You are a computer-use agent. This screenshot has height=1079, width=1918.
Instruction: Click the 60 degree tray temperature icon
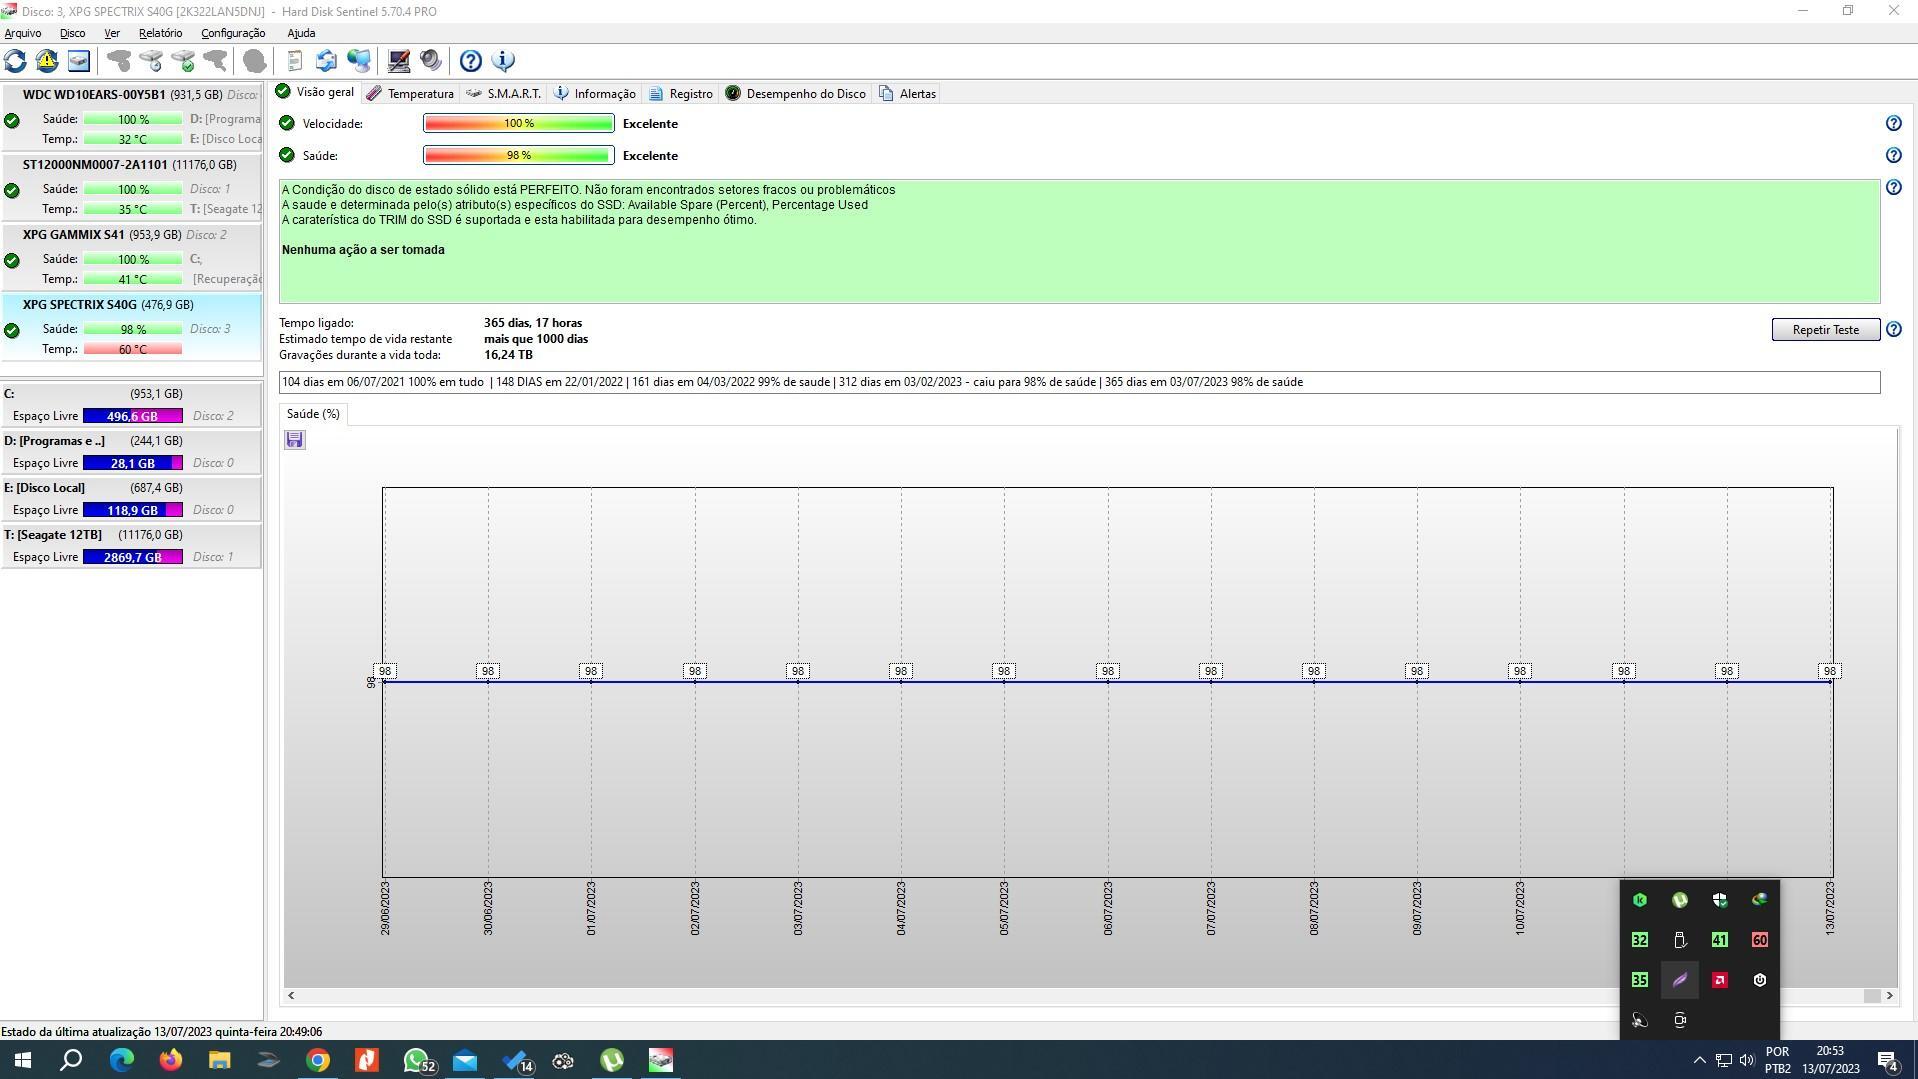(x=1759, y=940)
